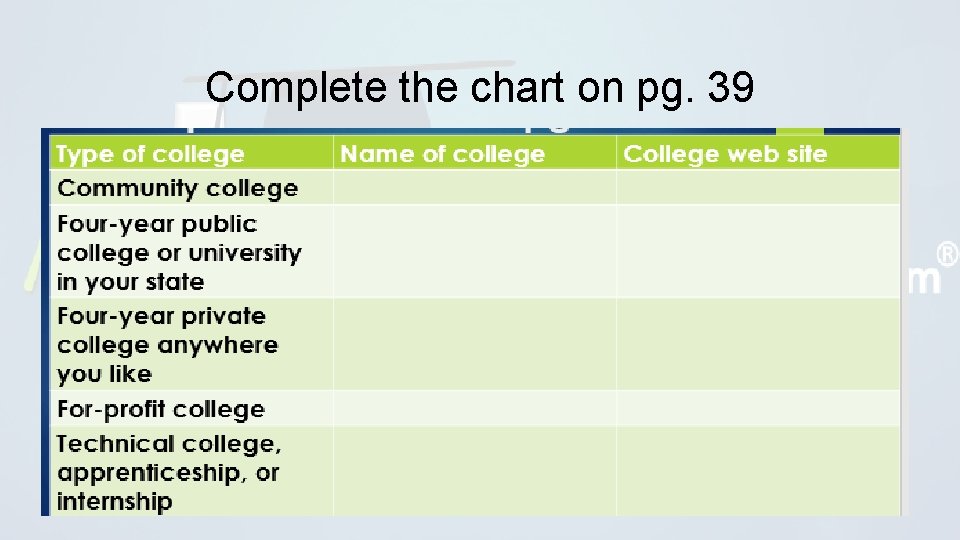Click the Name of college cell for Community college
The width and height of the screenshot is (960, 540).
[x=474, y=187]
